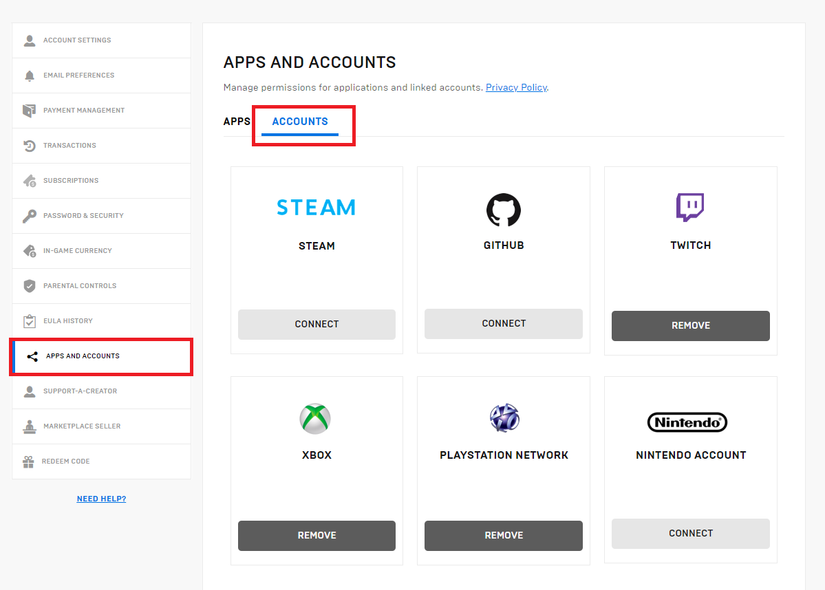Open the Privacy Policy link

pos(516,87)
